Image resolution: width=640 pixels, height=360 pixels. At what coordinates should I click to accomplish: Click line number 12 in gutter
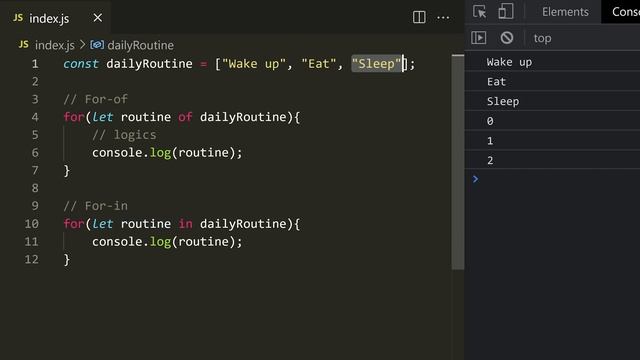point(31,260)
